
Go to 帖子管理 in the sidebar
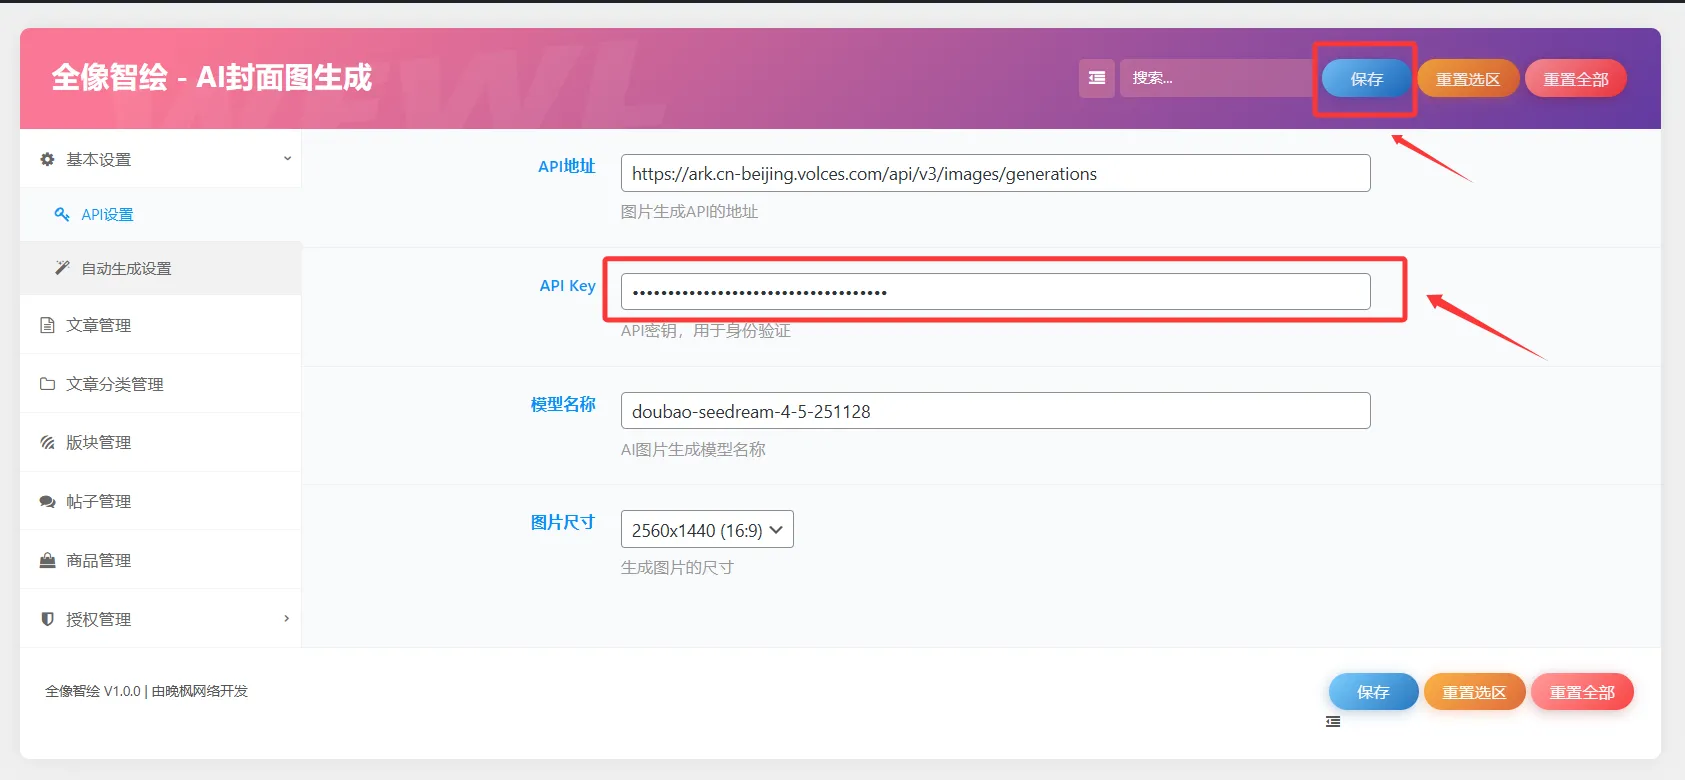tap(160, 501)
